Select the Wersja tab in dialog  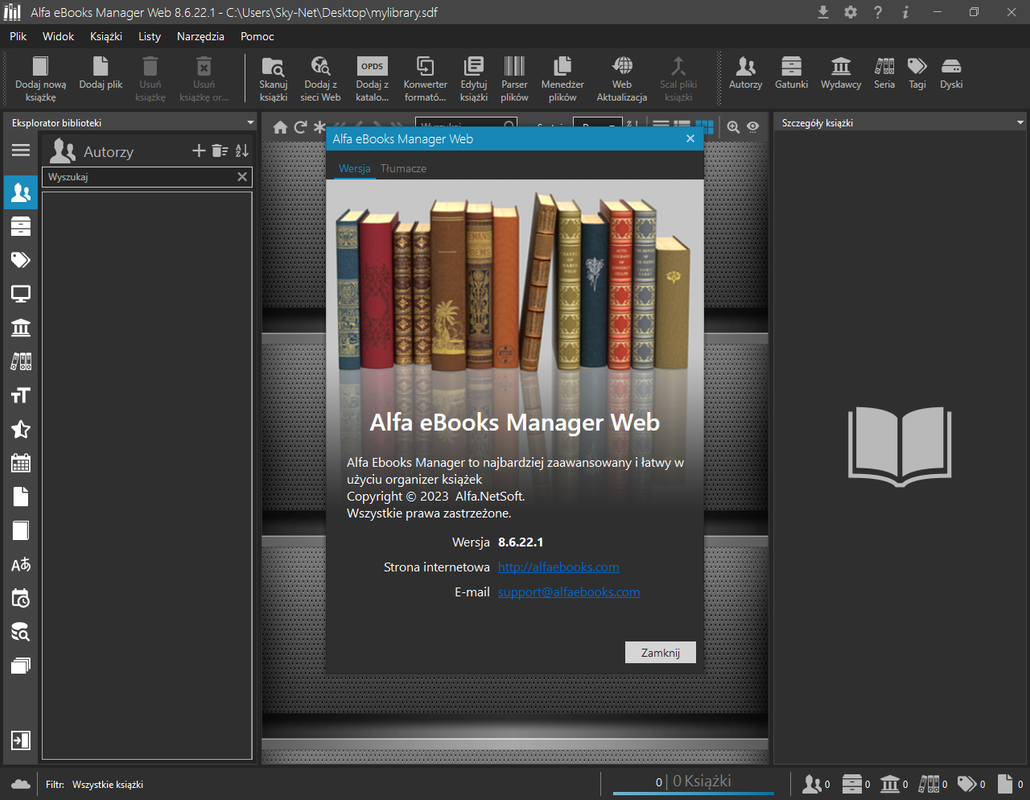(354, 168)
